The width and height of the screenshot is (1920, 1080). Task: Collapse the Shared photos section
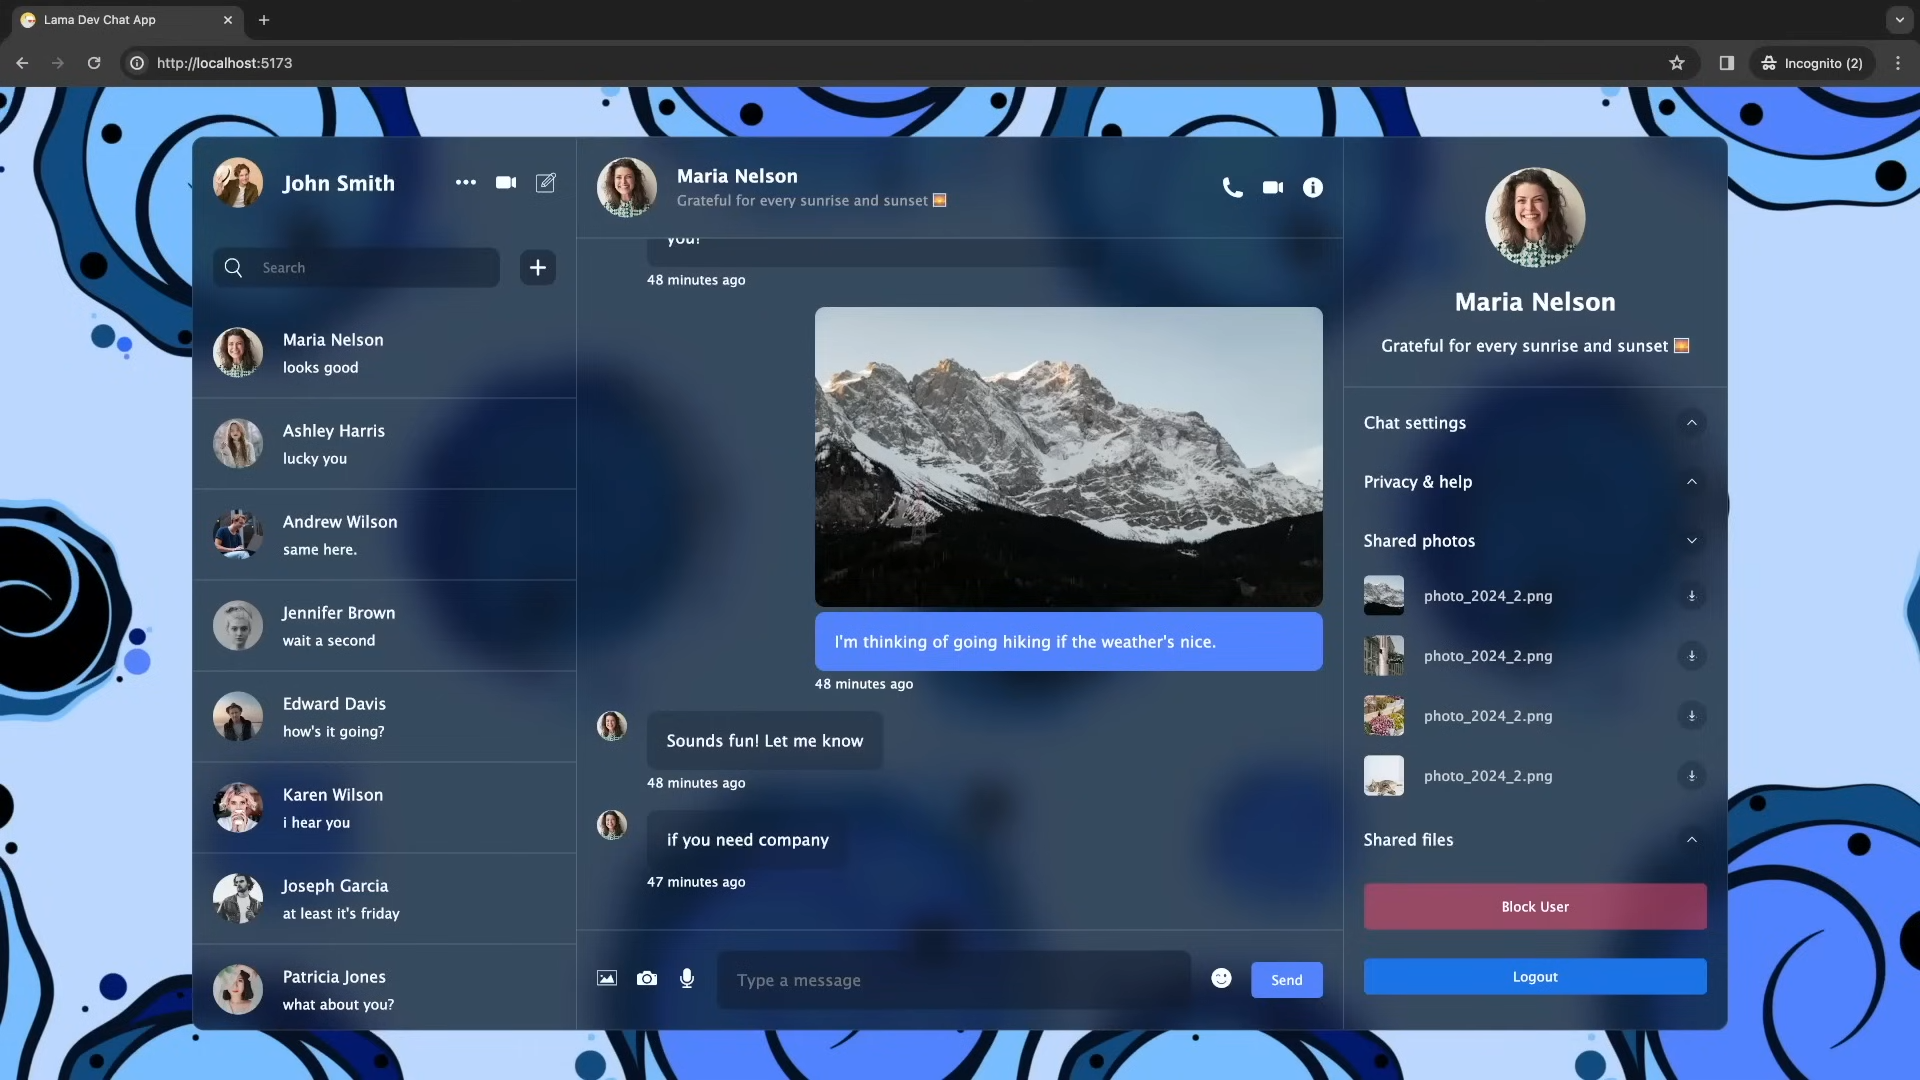pyautogui.click(x=1691, y=541)
